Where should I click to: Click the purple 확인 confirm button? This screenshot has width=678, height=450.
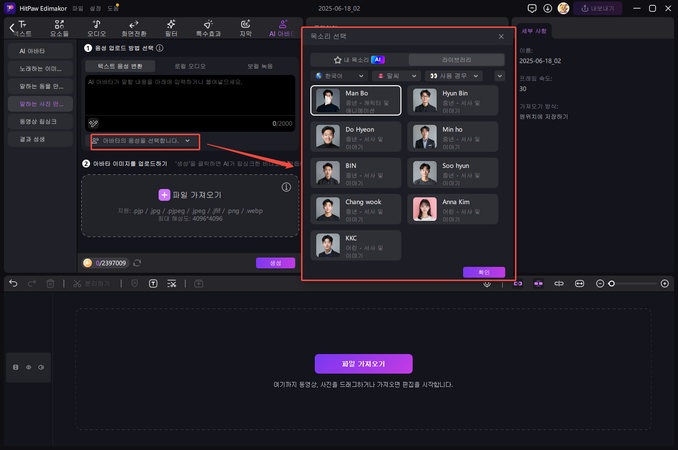484,272
